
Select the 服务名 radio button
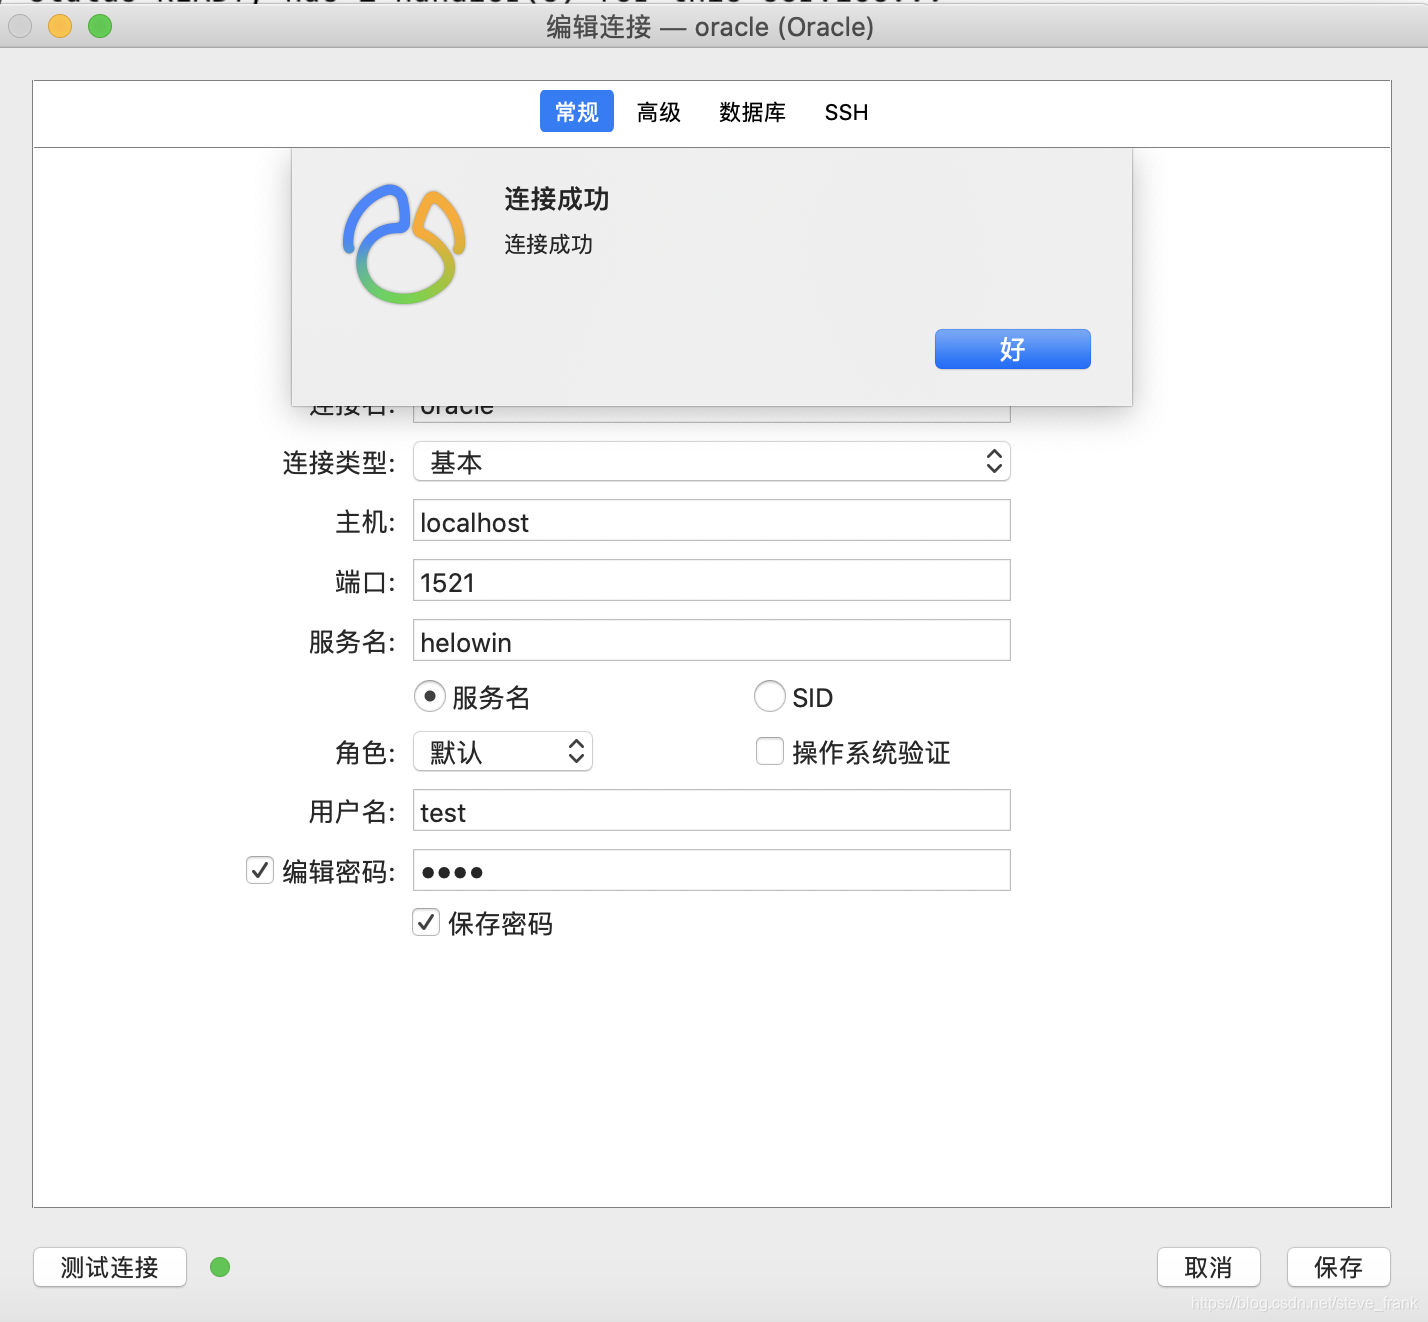(430, 696)
